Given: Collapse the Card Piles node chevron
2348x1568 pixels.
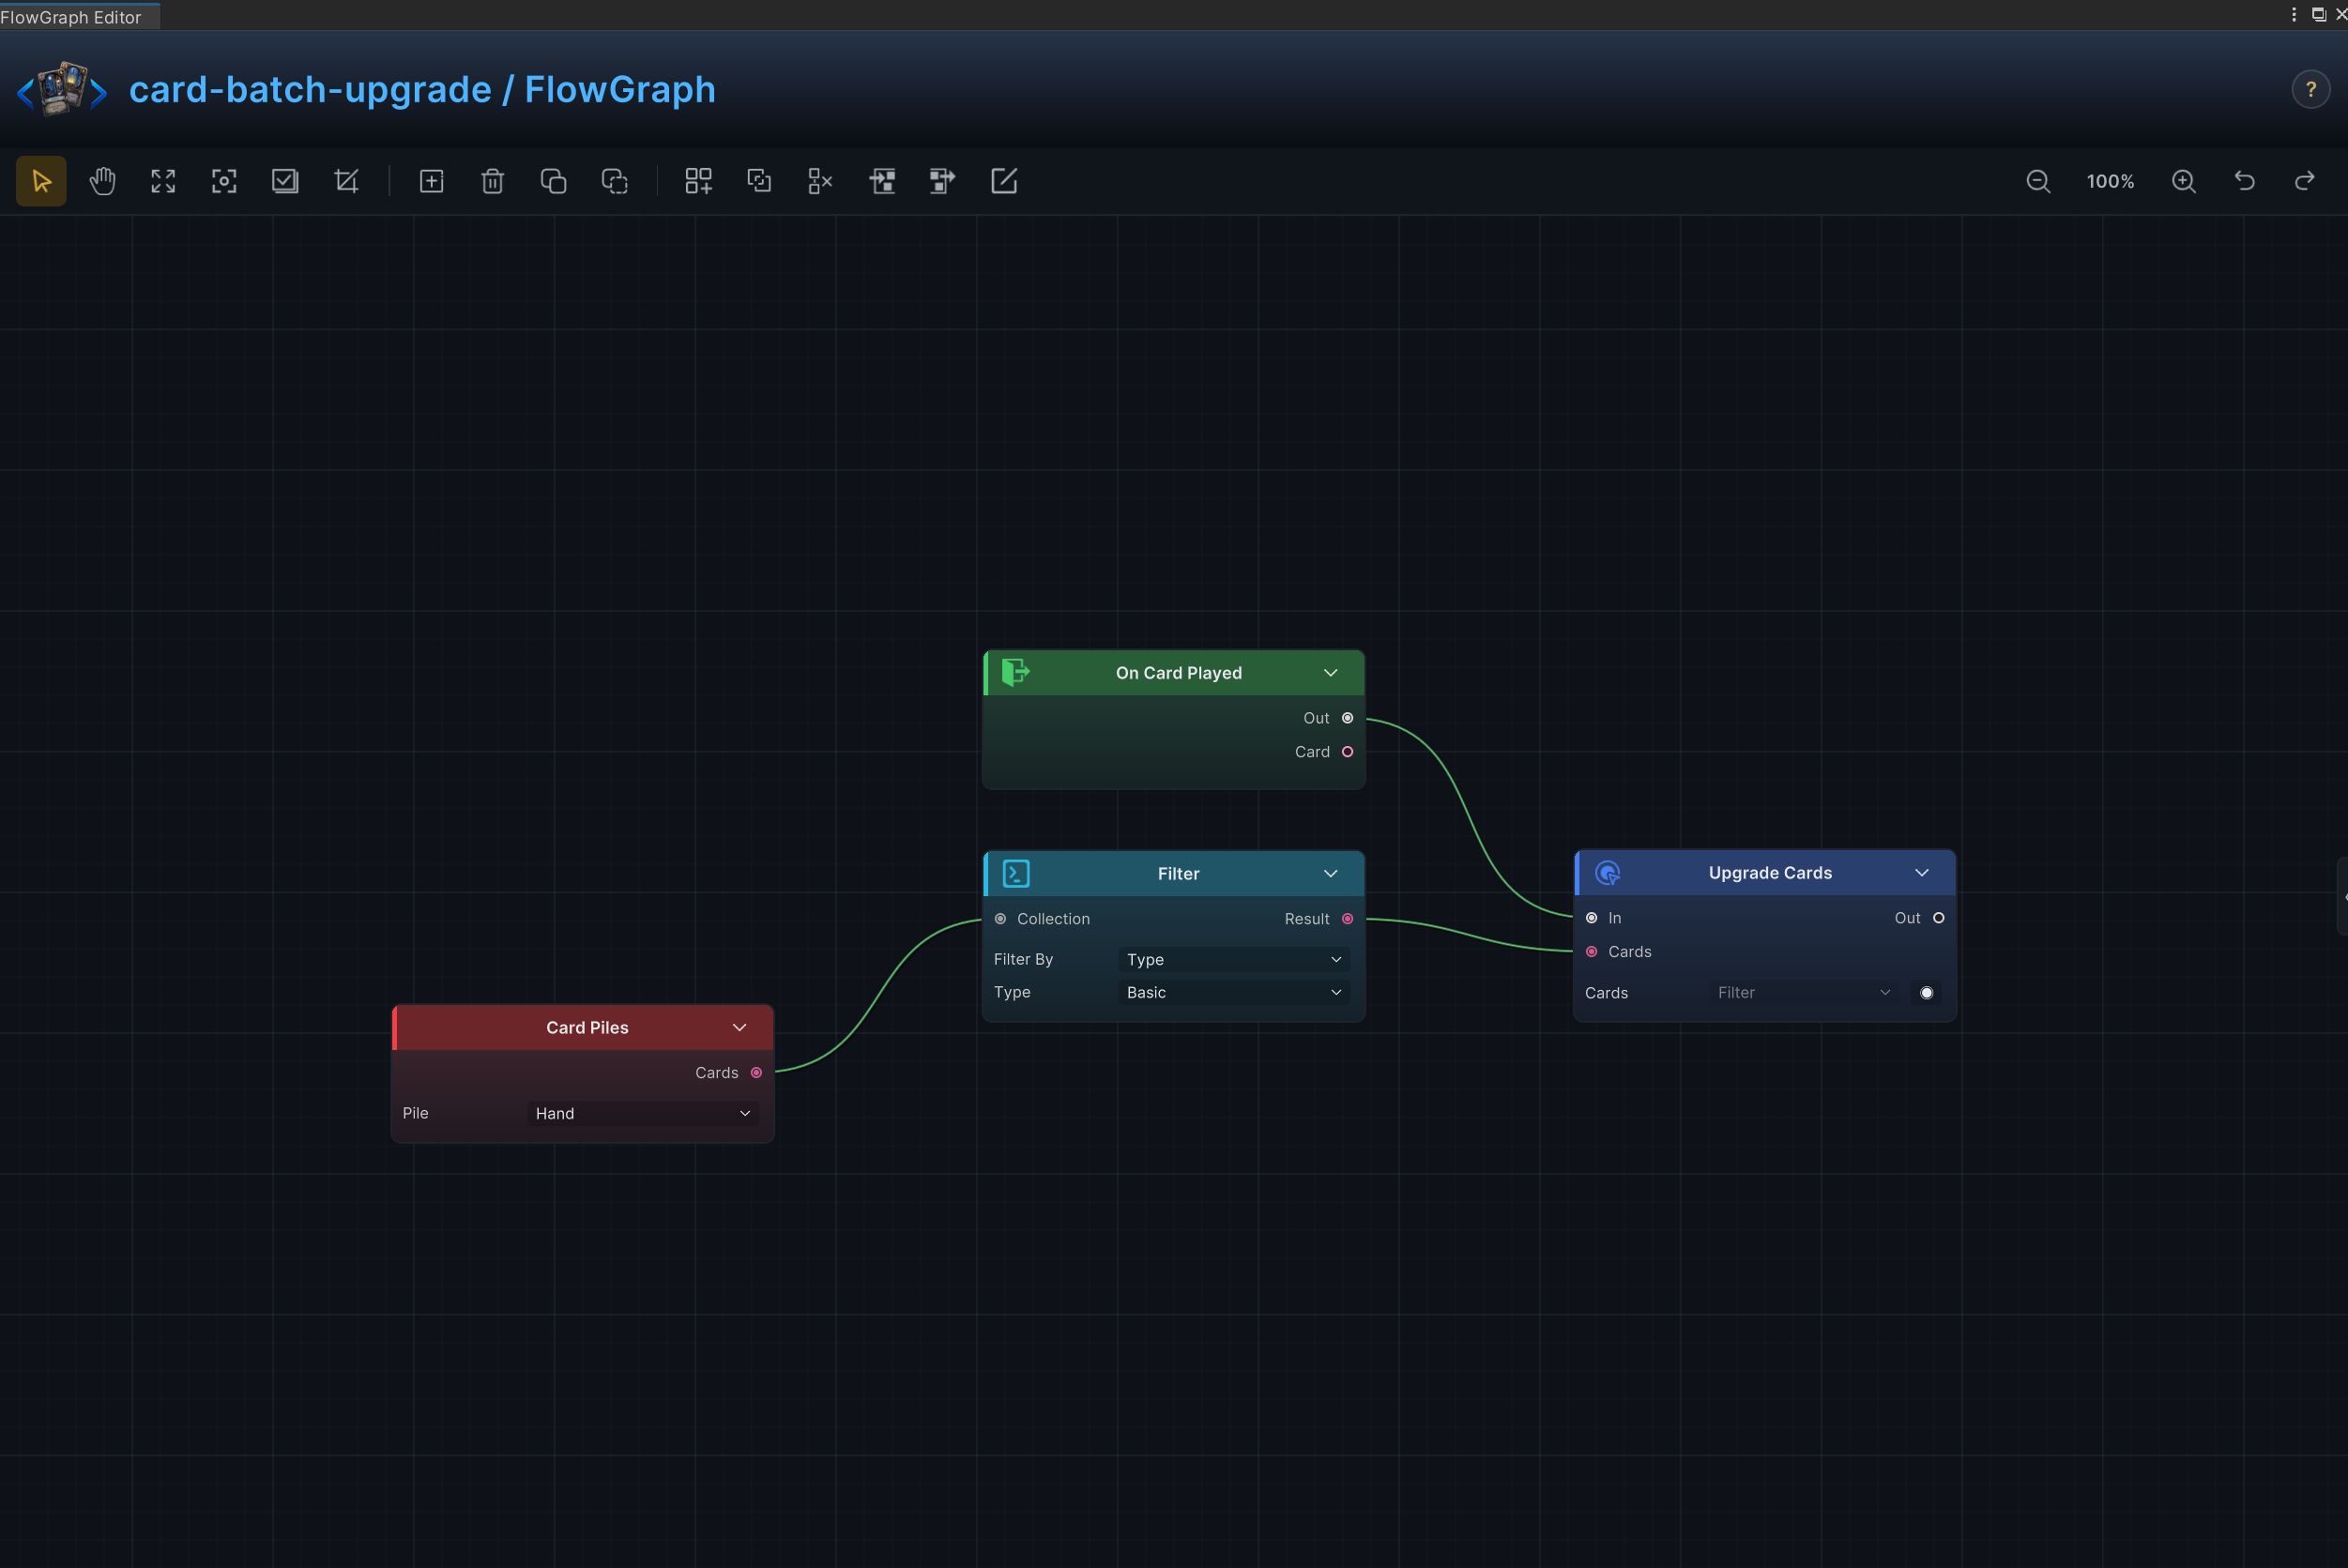Looking at the screenshot, I should click(740, 1028).
